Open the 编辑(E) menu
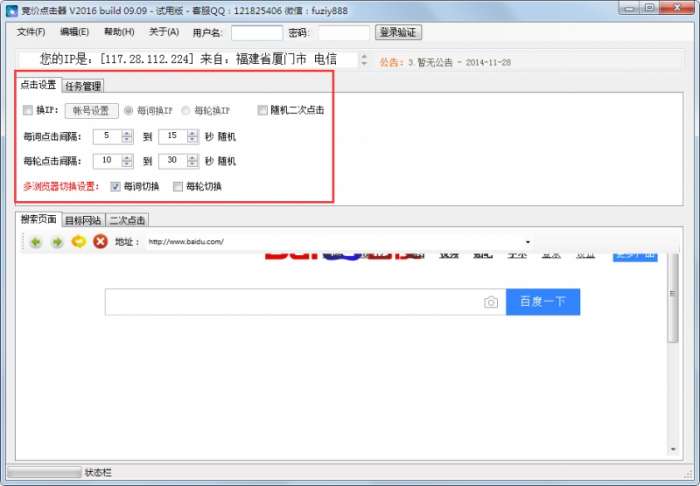This screenshot has height=486, width=700. 75,32
